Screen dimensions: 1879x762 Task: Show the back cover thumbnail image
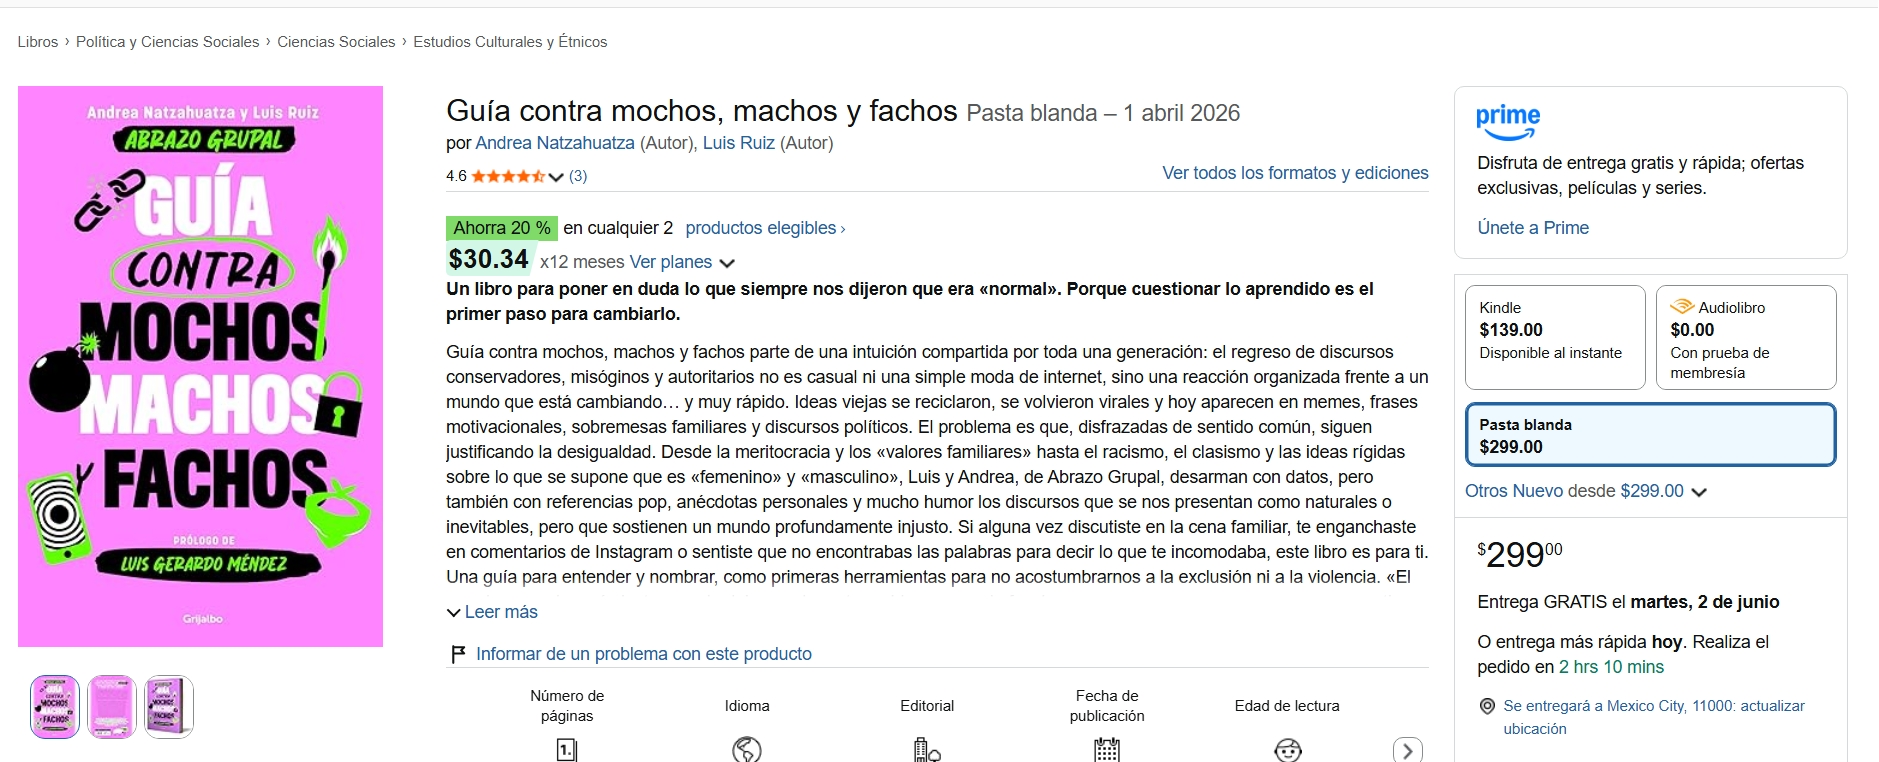(x=112, y=707)
